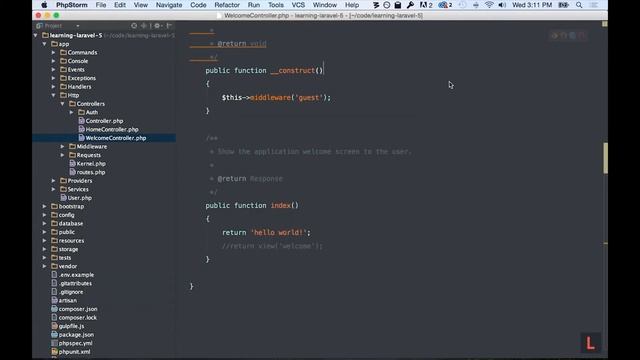Click the 'hello world!' string in code

278,232
